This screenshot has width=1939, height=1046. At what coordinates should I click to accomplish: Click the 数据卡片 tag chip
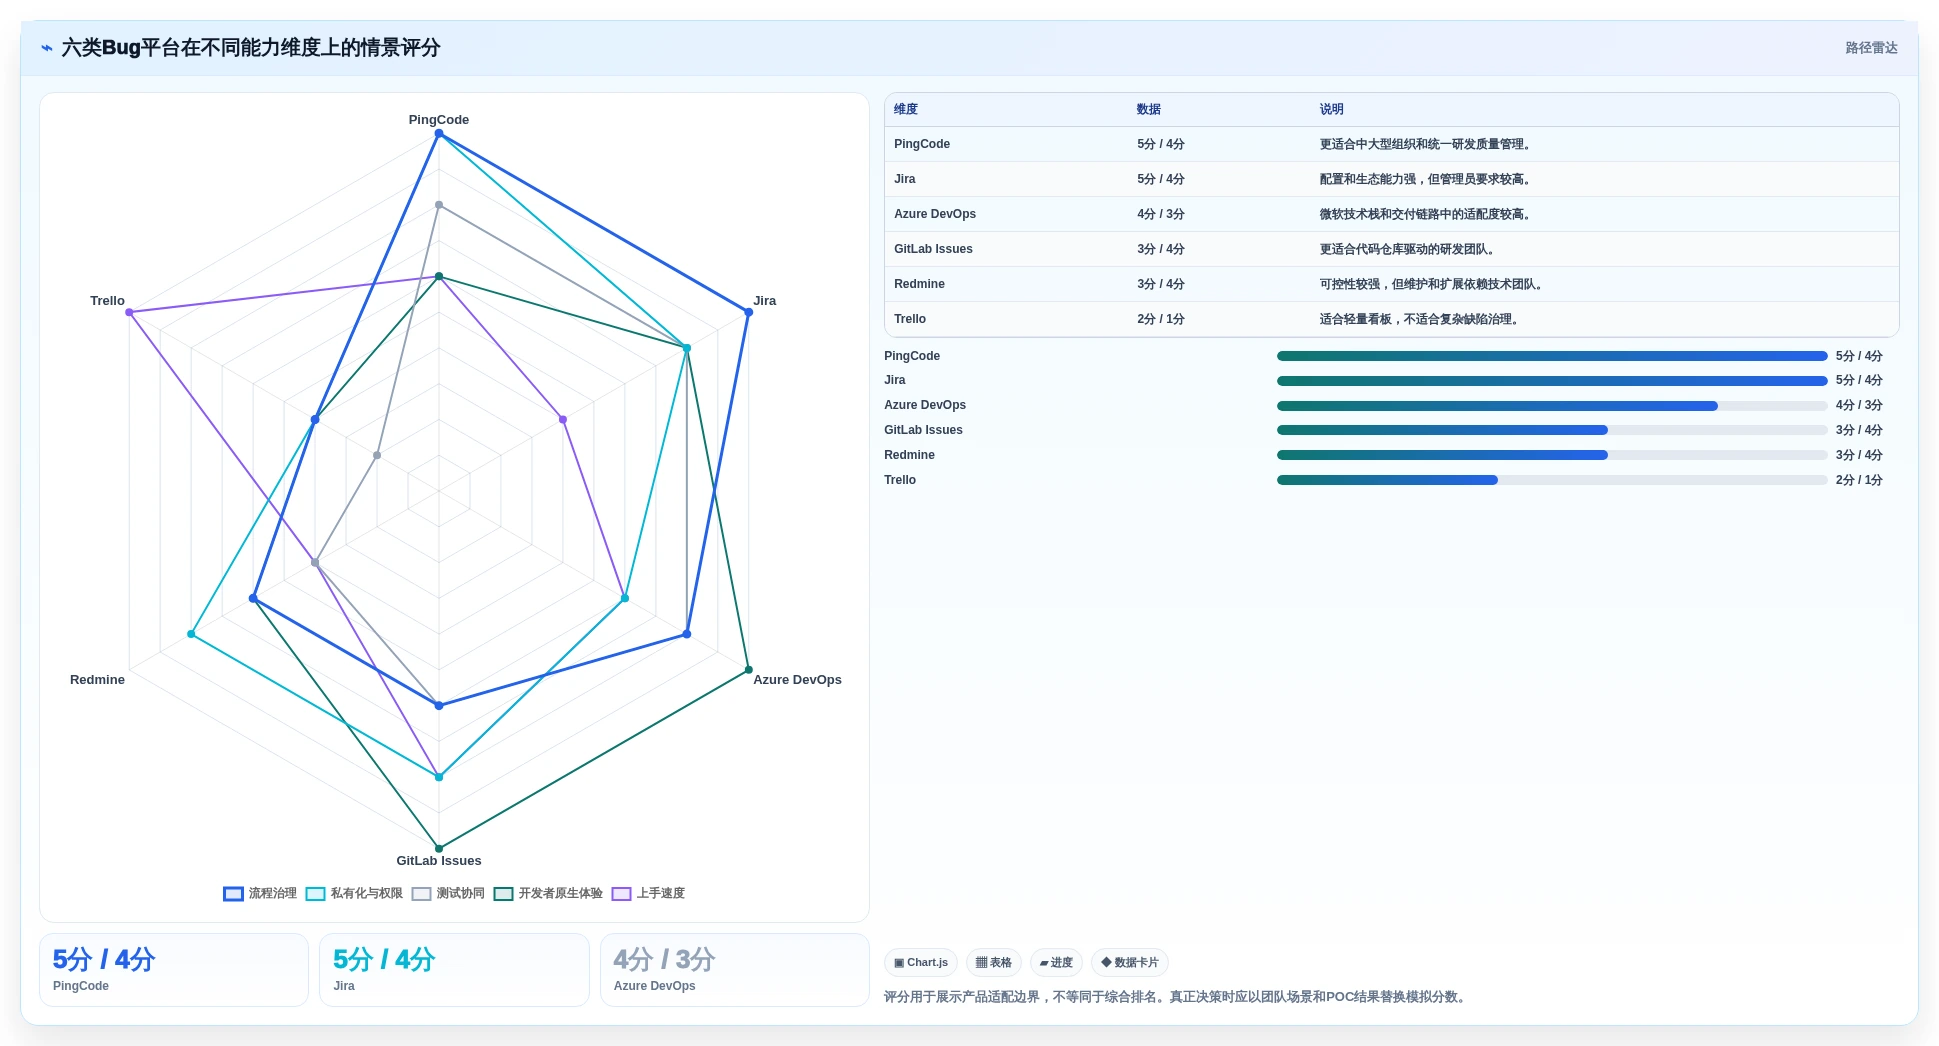pyautogui.click(x=1130, y=962)
